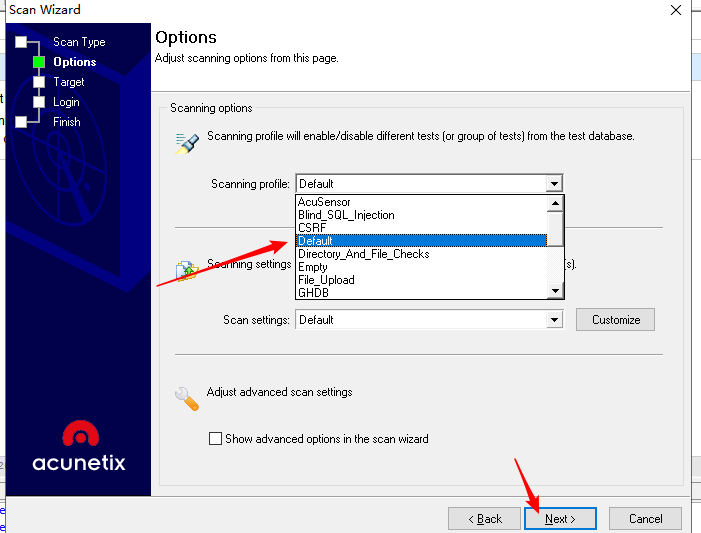The height and width of the screenshot is (533, 701).
Task: Click the scanning profile brush icon
Action: tap(186, 142)
